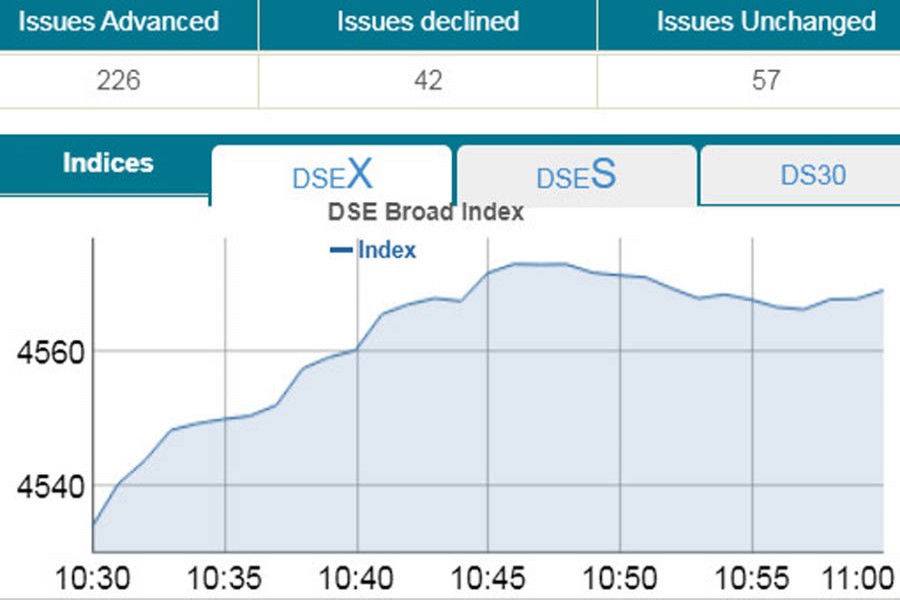
Task: Click the 4560 y-axis label
Action: coord(42,352)
